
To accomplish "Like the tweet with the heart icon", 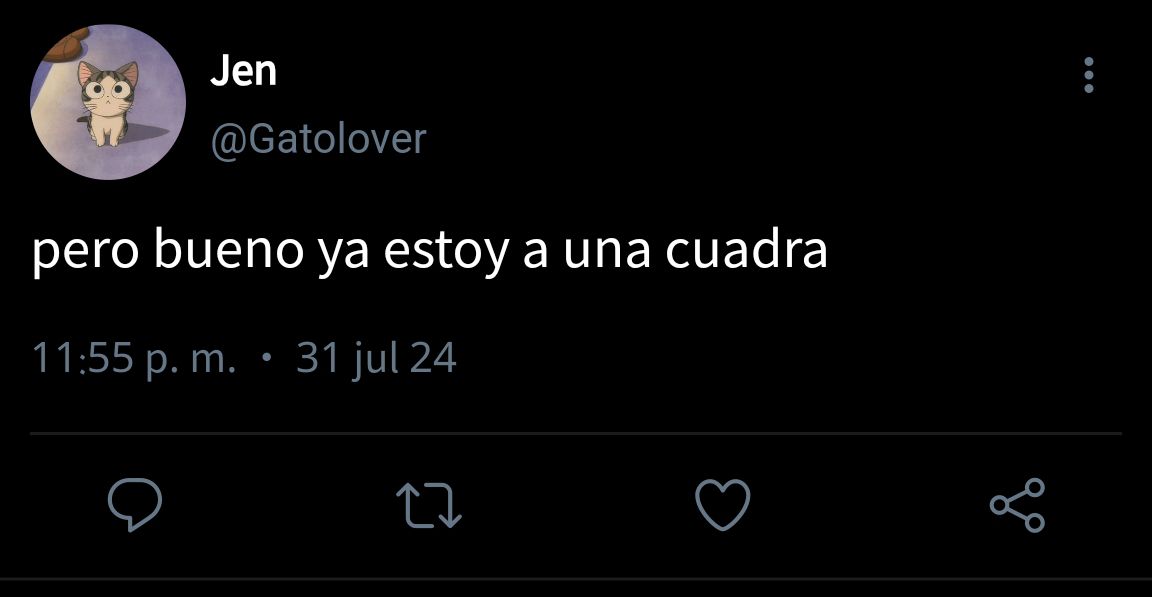I will click(723, 504).
